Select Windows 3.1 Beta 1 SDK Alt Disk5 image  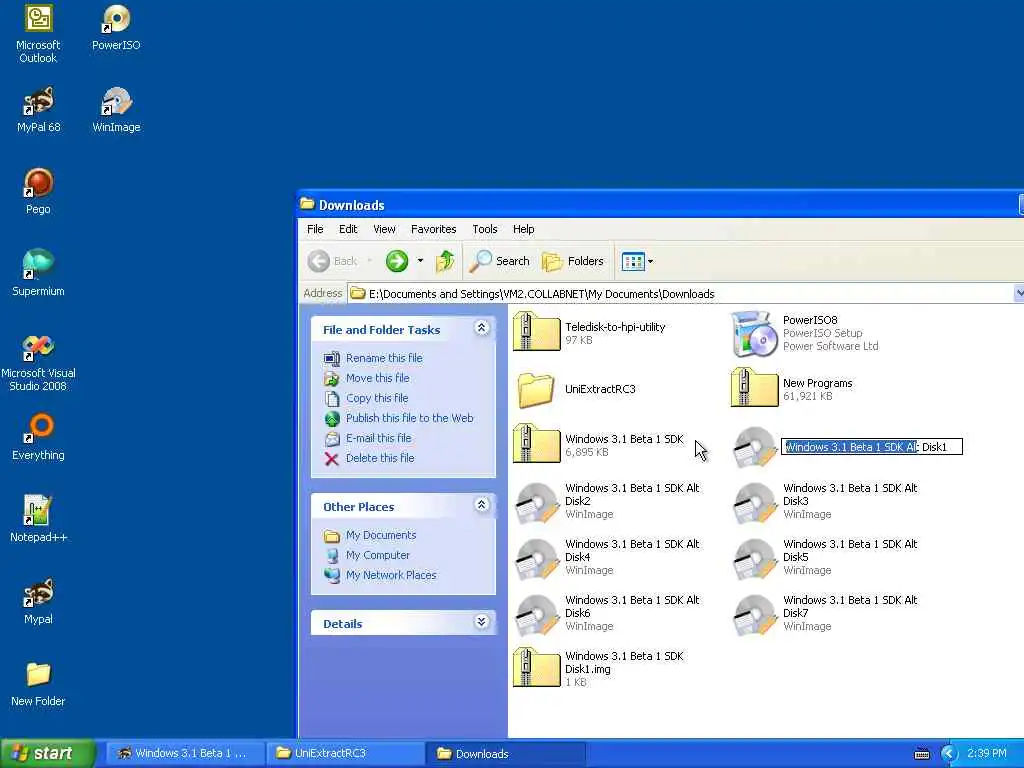point(825,557)
